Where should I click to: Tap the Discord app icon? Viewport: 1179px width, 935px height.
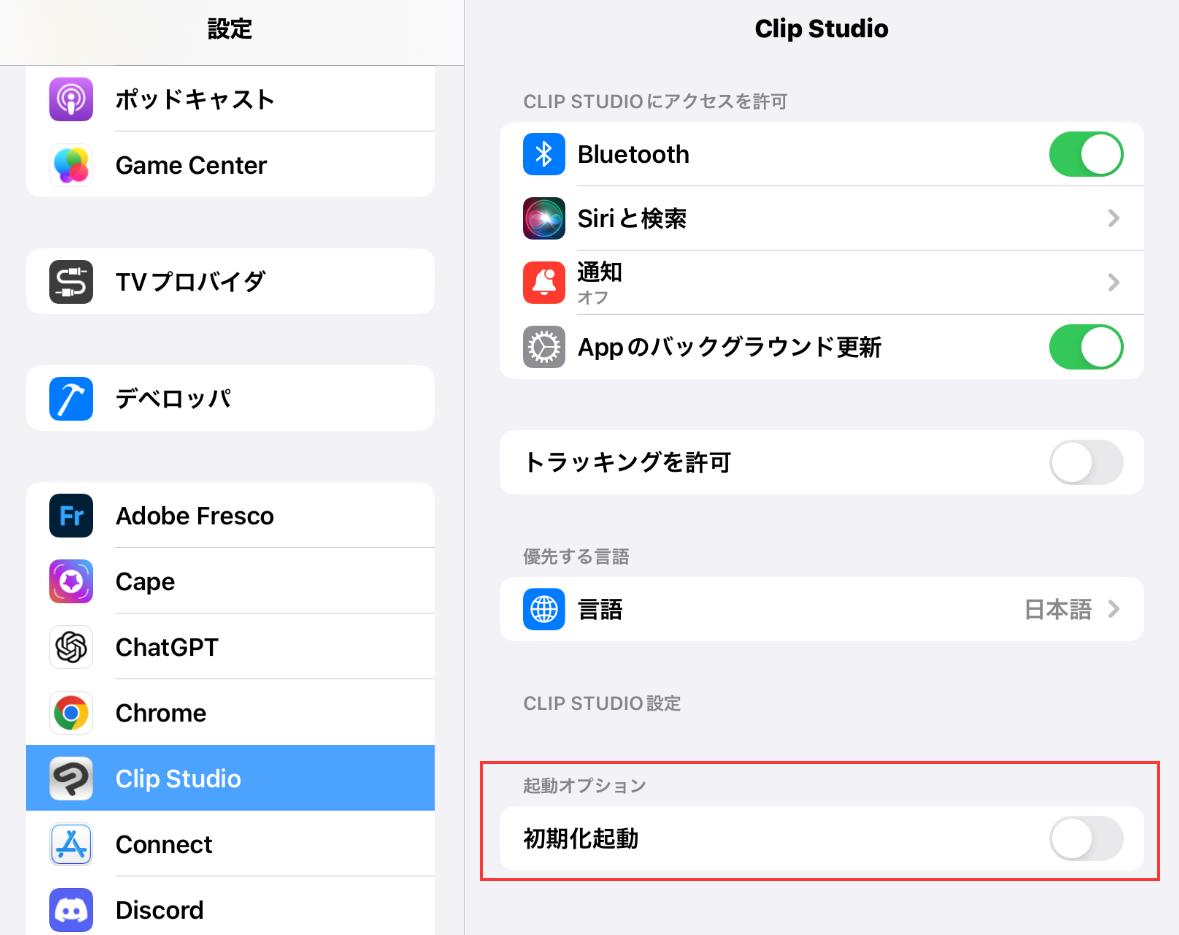click(71, 909)
